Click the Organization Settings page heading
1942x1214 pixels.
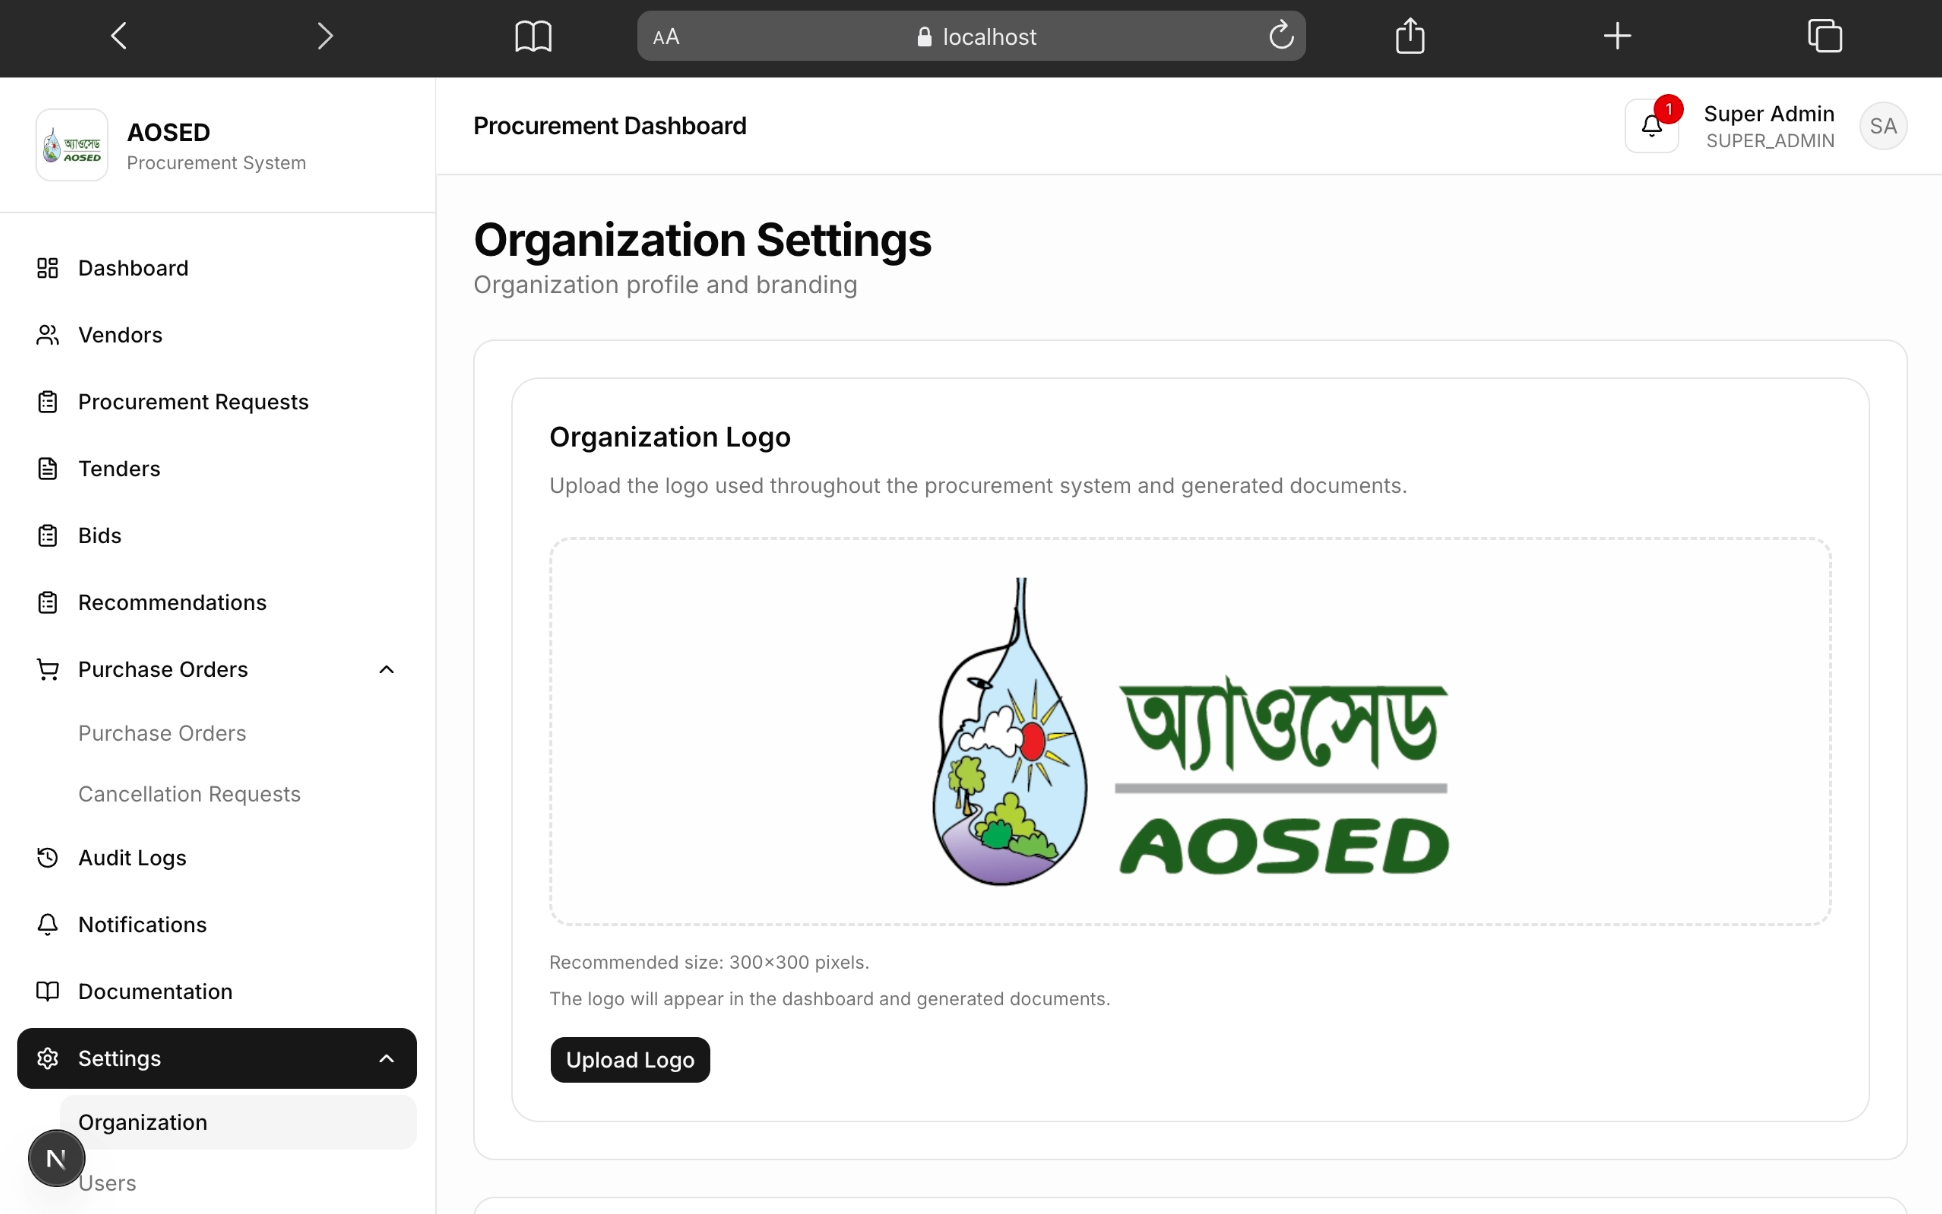(x=702, y=240)
